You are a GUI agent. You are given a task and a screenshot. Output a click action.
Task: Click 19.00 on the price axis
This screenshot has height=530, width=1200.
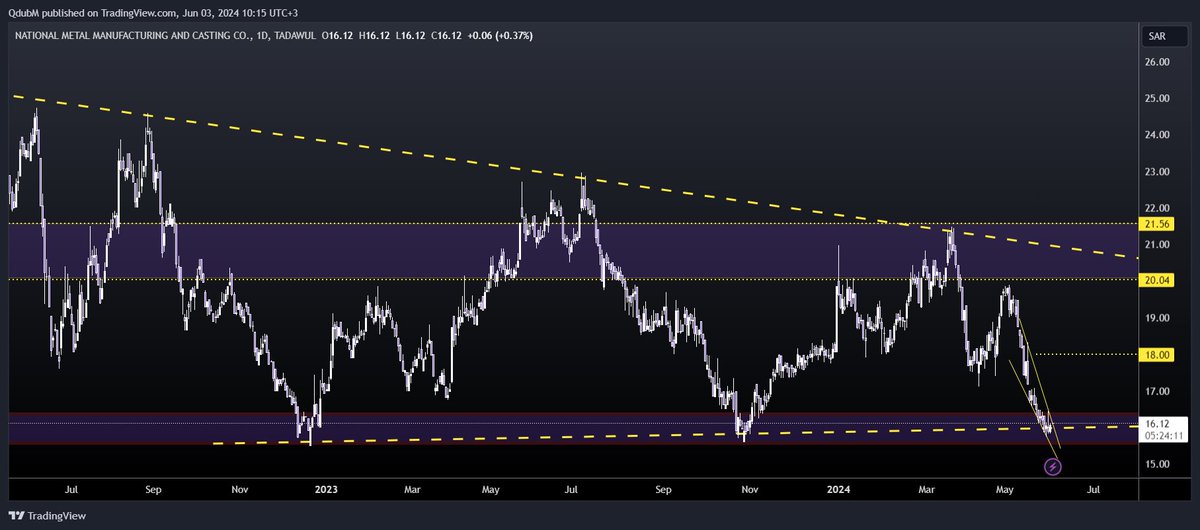coord(1157,318)
